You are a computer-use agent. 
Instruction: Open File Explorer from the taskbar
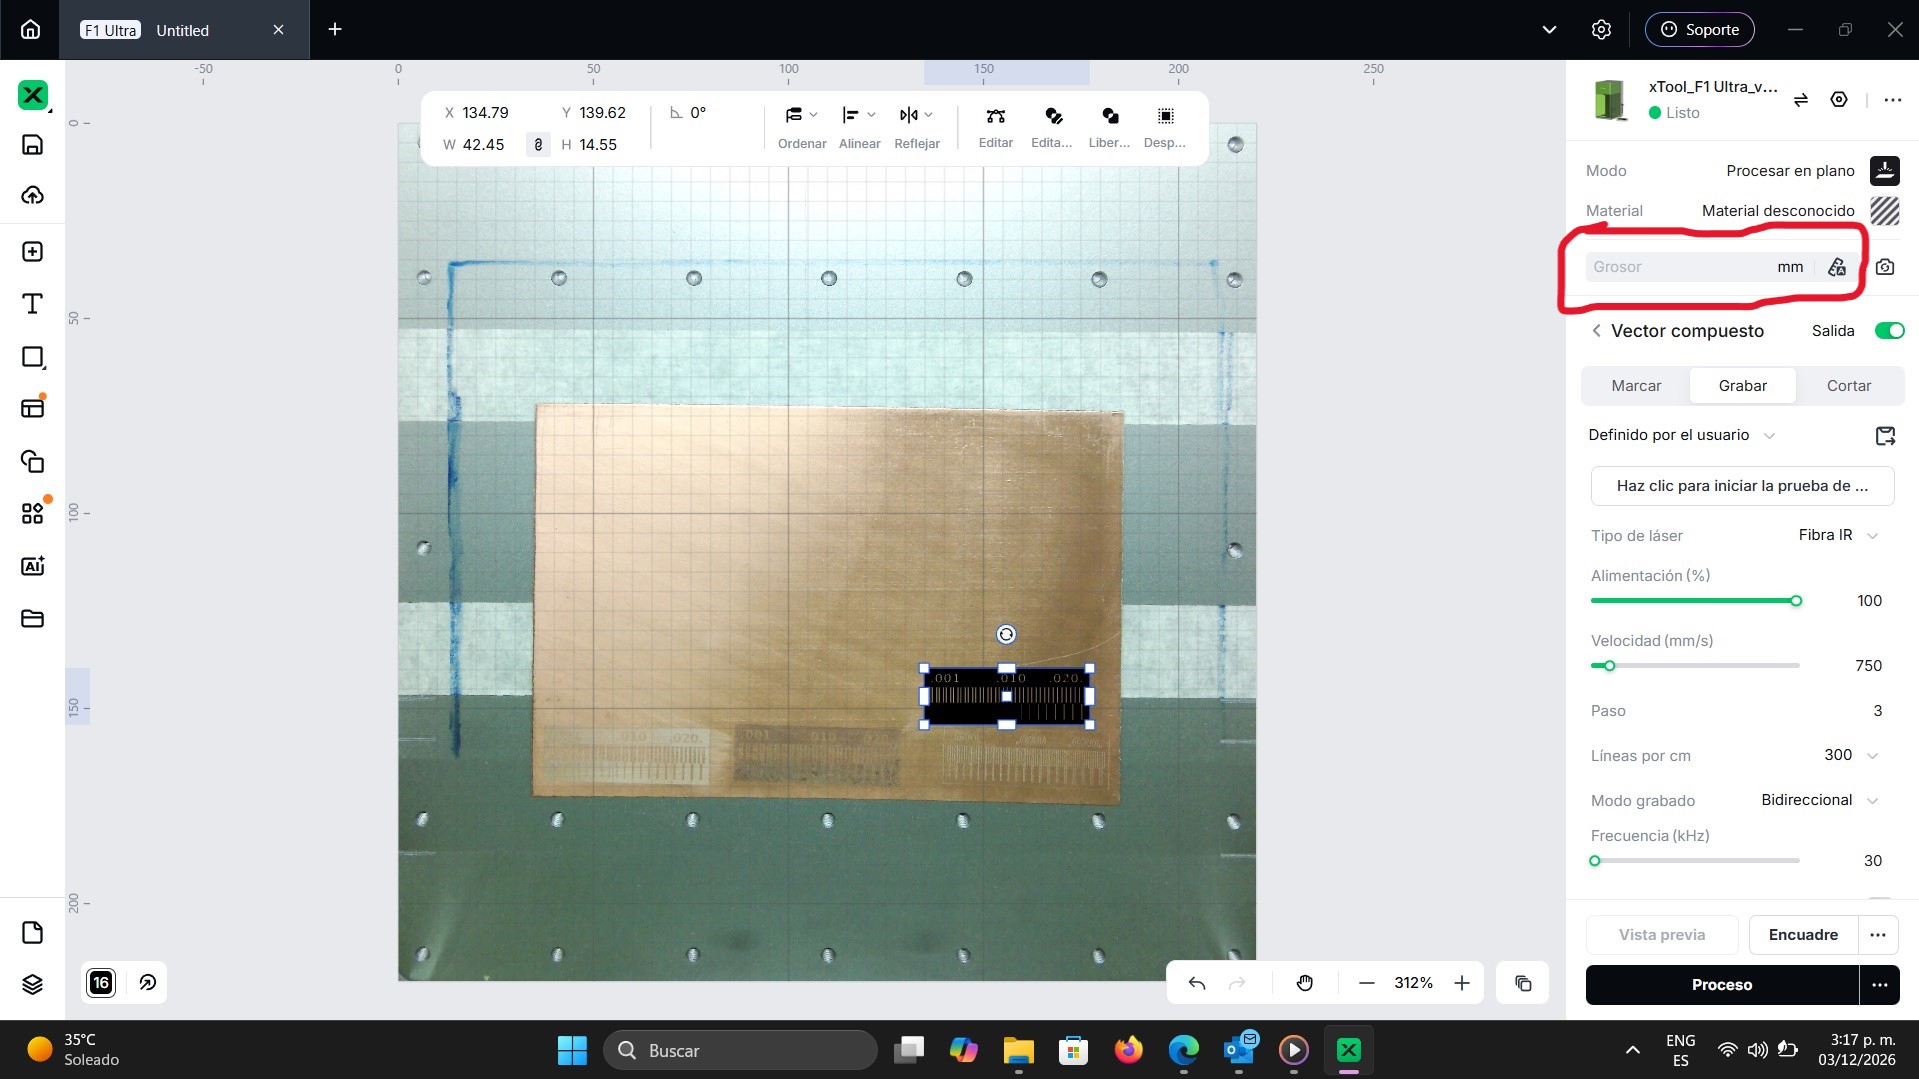point(1018,1051)
